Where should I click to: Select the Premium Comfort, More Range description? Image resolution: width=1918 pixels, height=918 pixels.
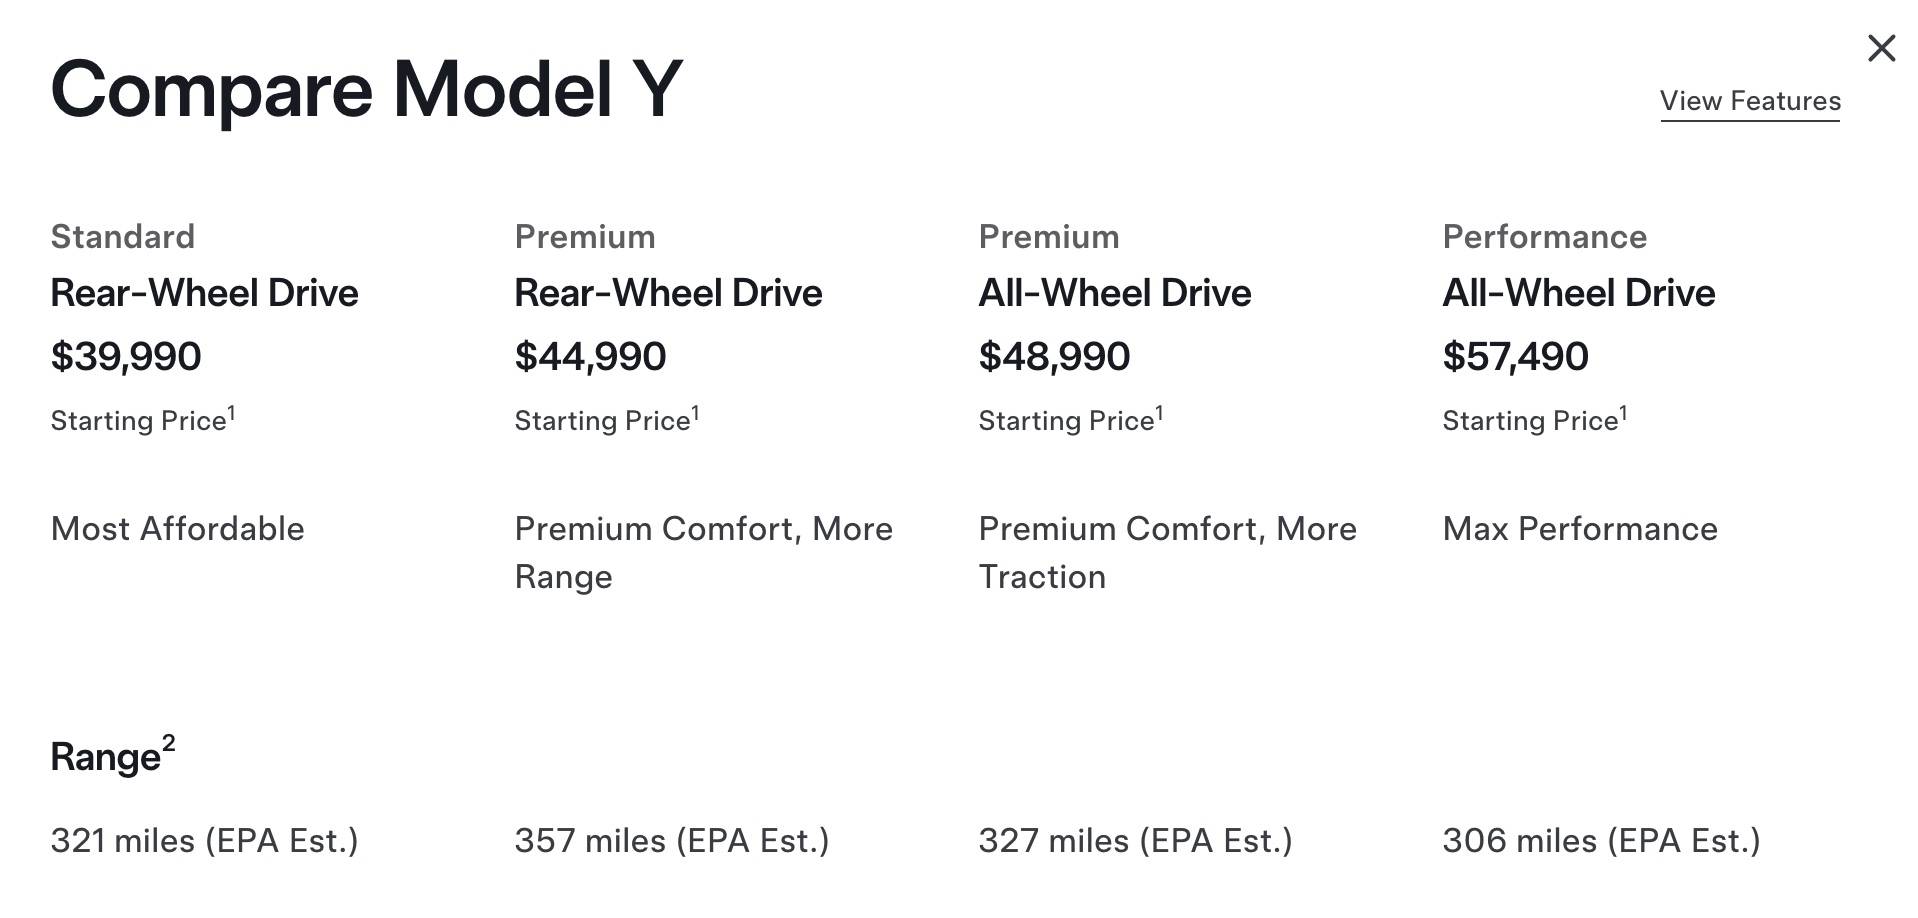coord(703,552)
